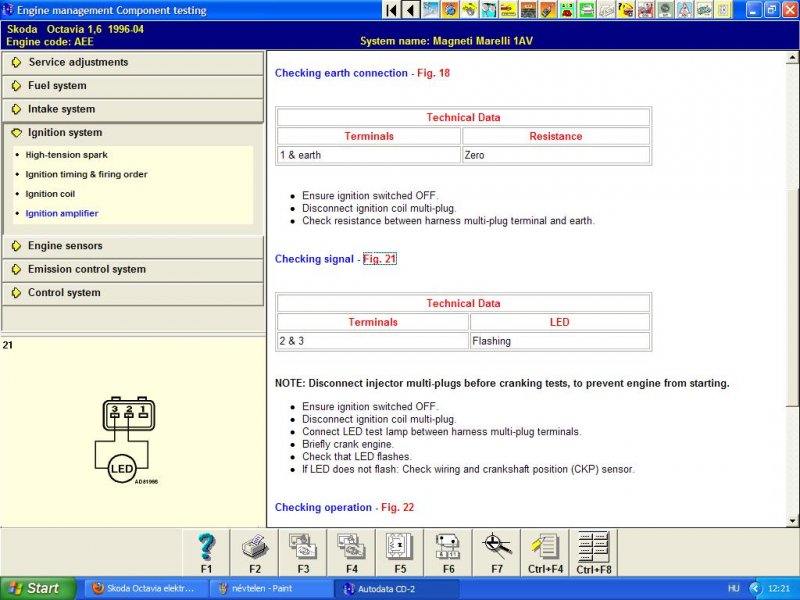Image resolution: width=800 pixels, height=600 pixels.
Task: Expand the Intake system section
Action: (133, 109)
